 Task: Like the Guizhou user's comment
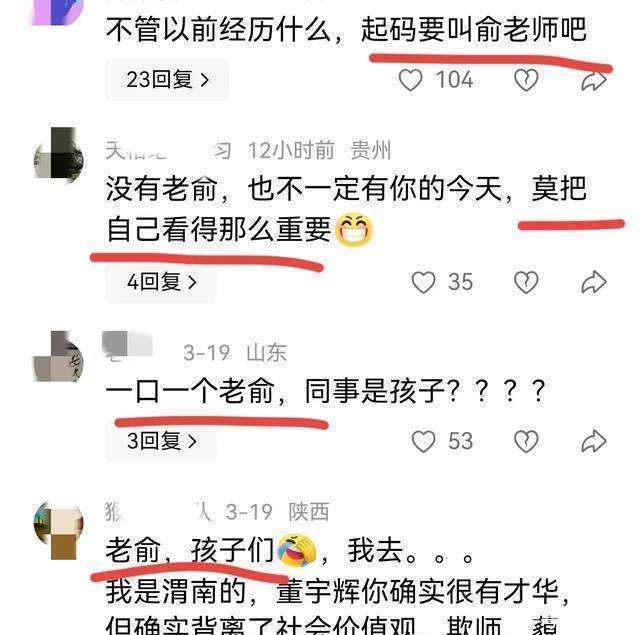point(423,282)
